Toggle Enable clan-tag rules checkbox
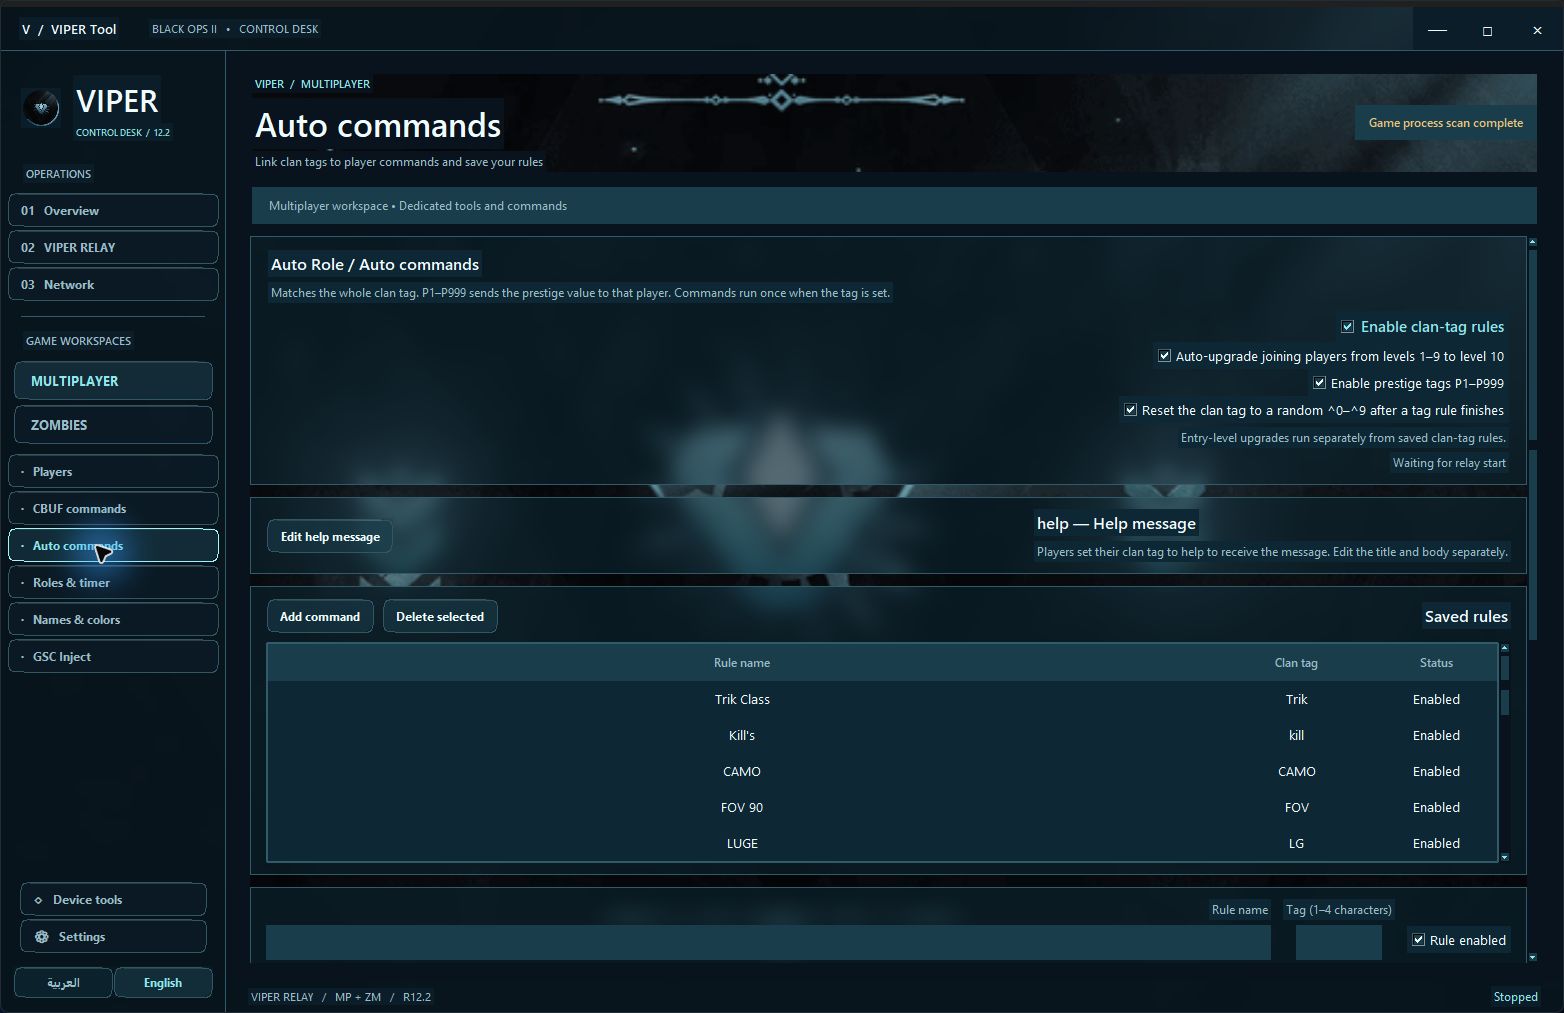Viewport: 1564px width, 1013px height. click(x=1347, y=327)
